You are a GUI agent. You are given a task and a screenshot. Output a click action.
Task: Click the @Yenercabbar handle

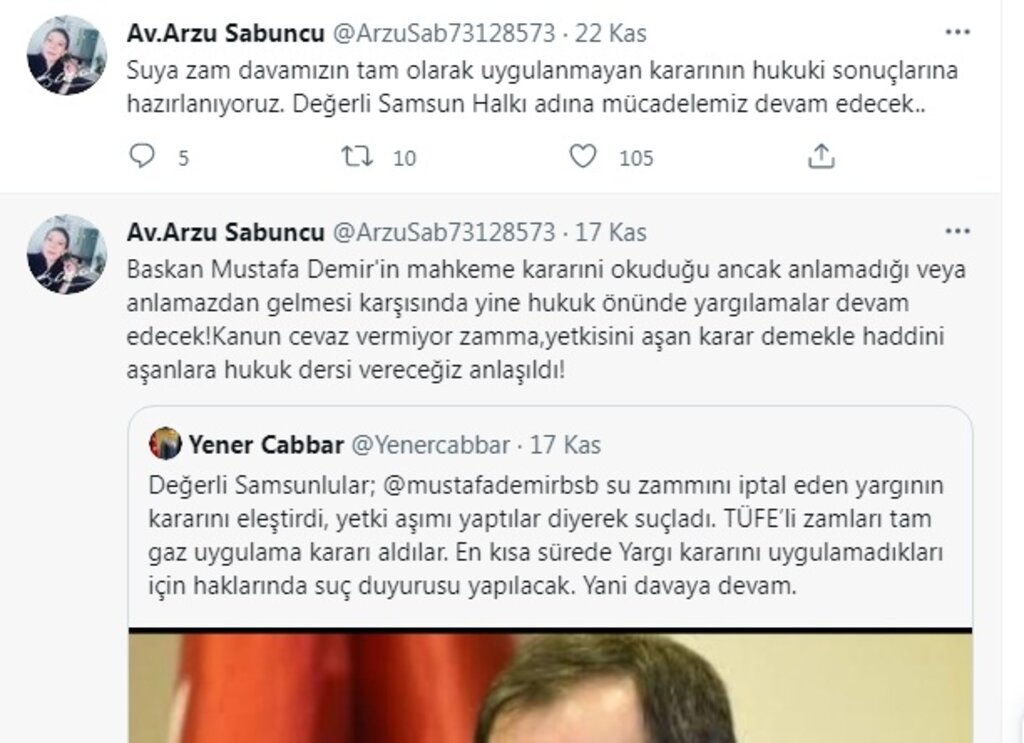point(430,445)
